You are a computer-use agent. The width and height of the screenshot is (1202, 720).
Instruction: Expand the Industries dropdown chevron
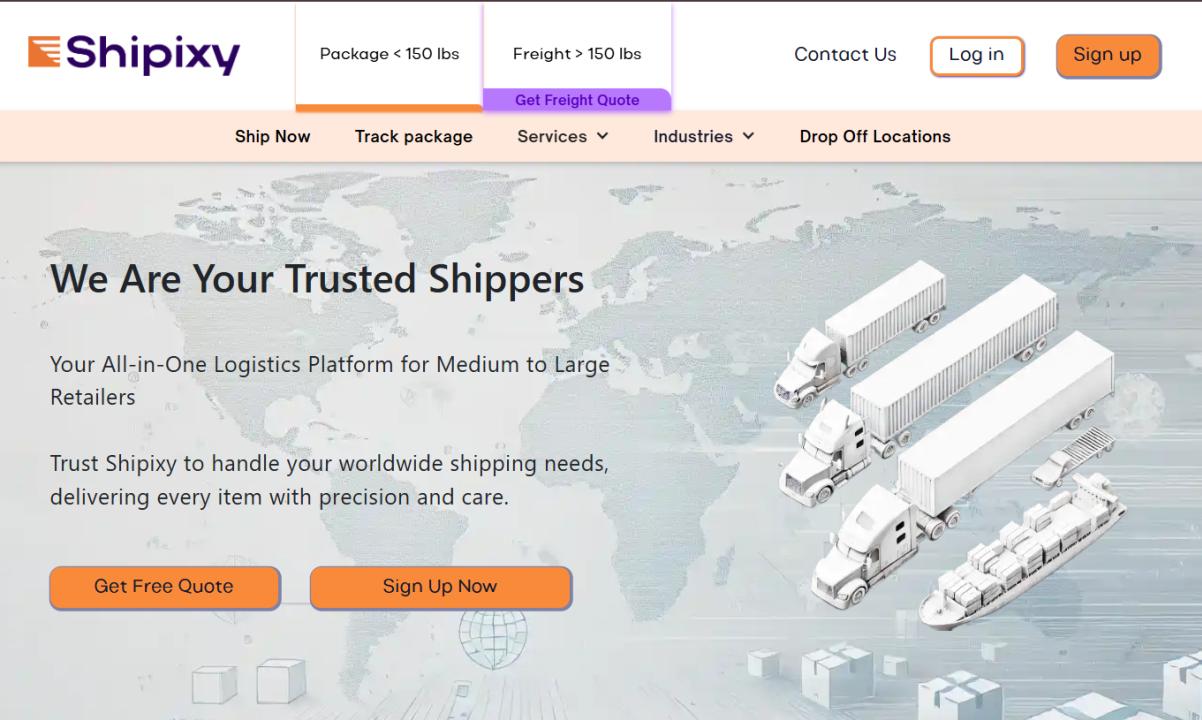[748, 137]
